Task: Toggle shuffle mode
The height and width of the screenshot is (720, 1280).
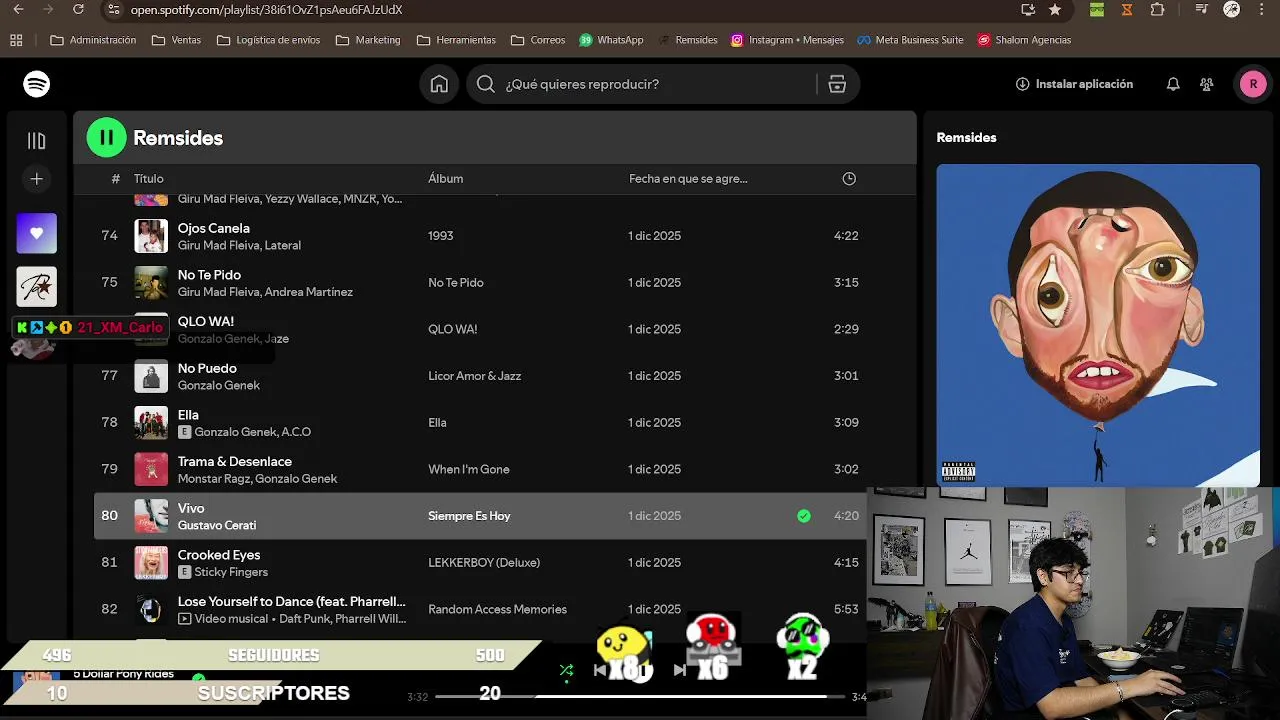Action: pyautogui.click(x=566, y=670)
